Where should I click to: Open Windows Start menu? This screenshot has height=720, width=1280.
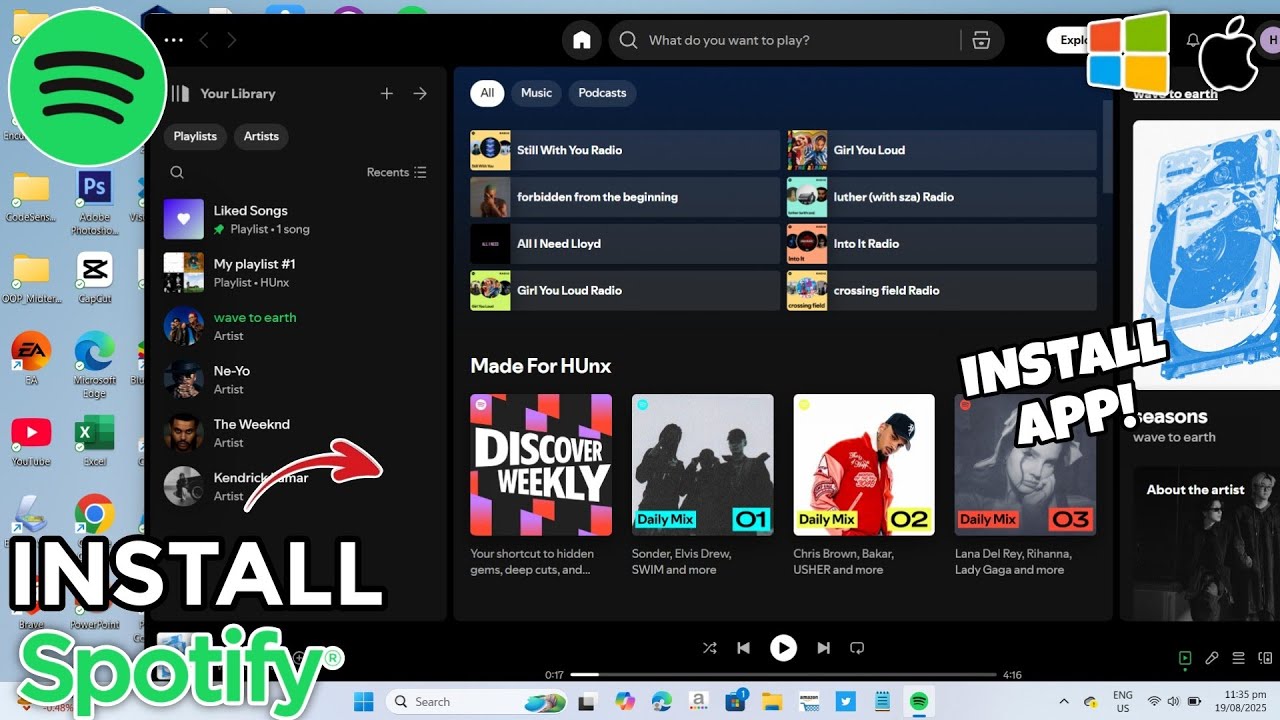tap(363, 701)
